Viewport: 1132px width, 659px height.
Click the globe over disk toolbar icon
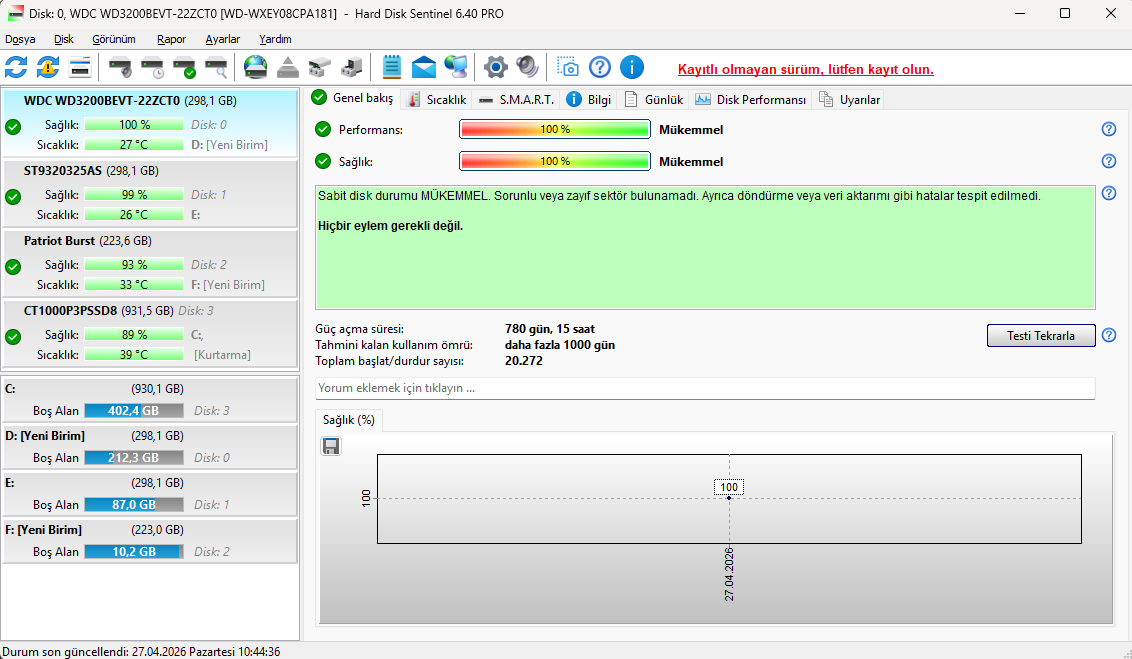(256, 67)
